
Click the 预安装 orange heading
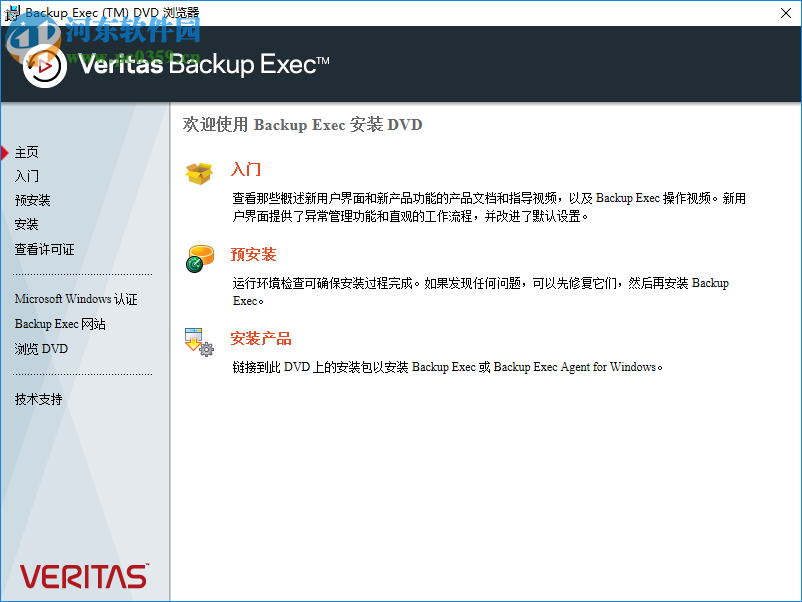pos(254,254)
